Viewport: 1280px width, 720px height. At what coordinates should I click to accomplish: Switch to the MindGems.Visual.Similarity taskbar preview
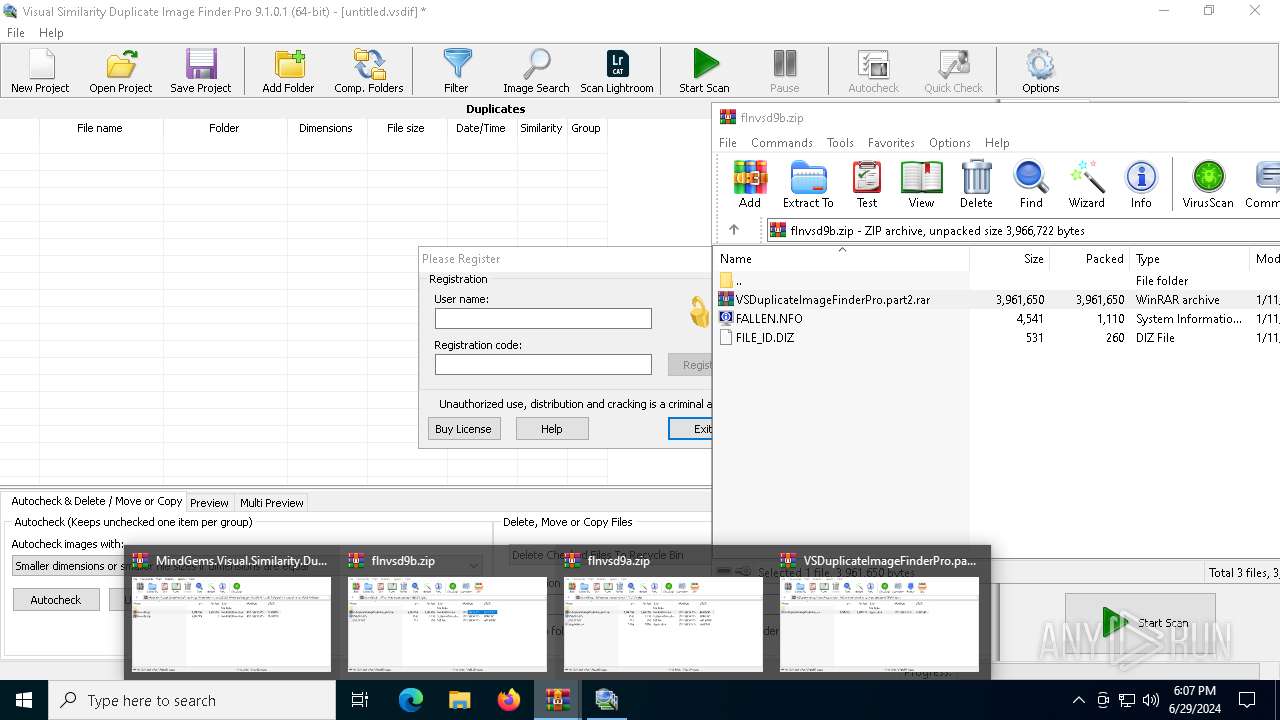coord(232,612)
